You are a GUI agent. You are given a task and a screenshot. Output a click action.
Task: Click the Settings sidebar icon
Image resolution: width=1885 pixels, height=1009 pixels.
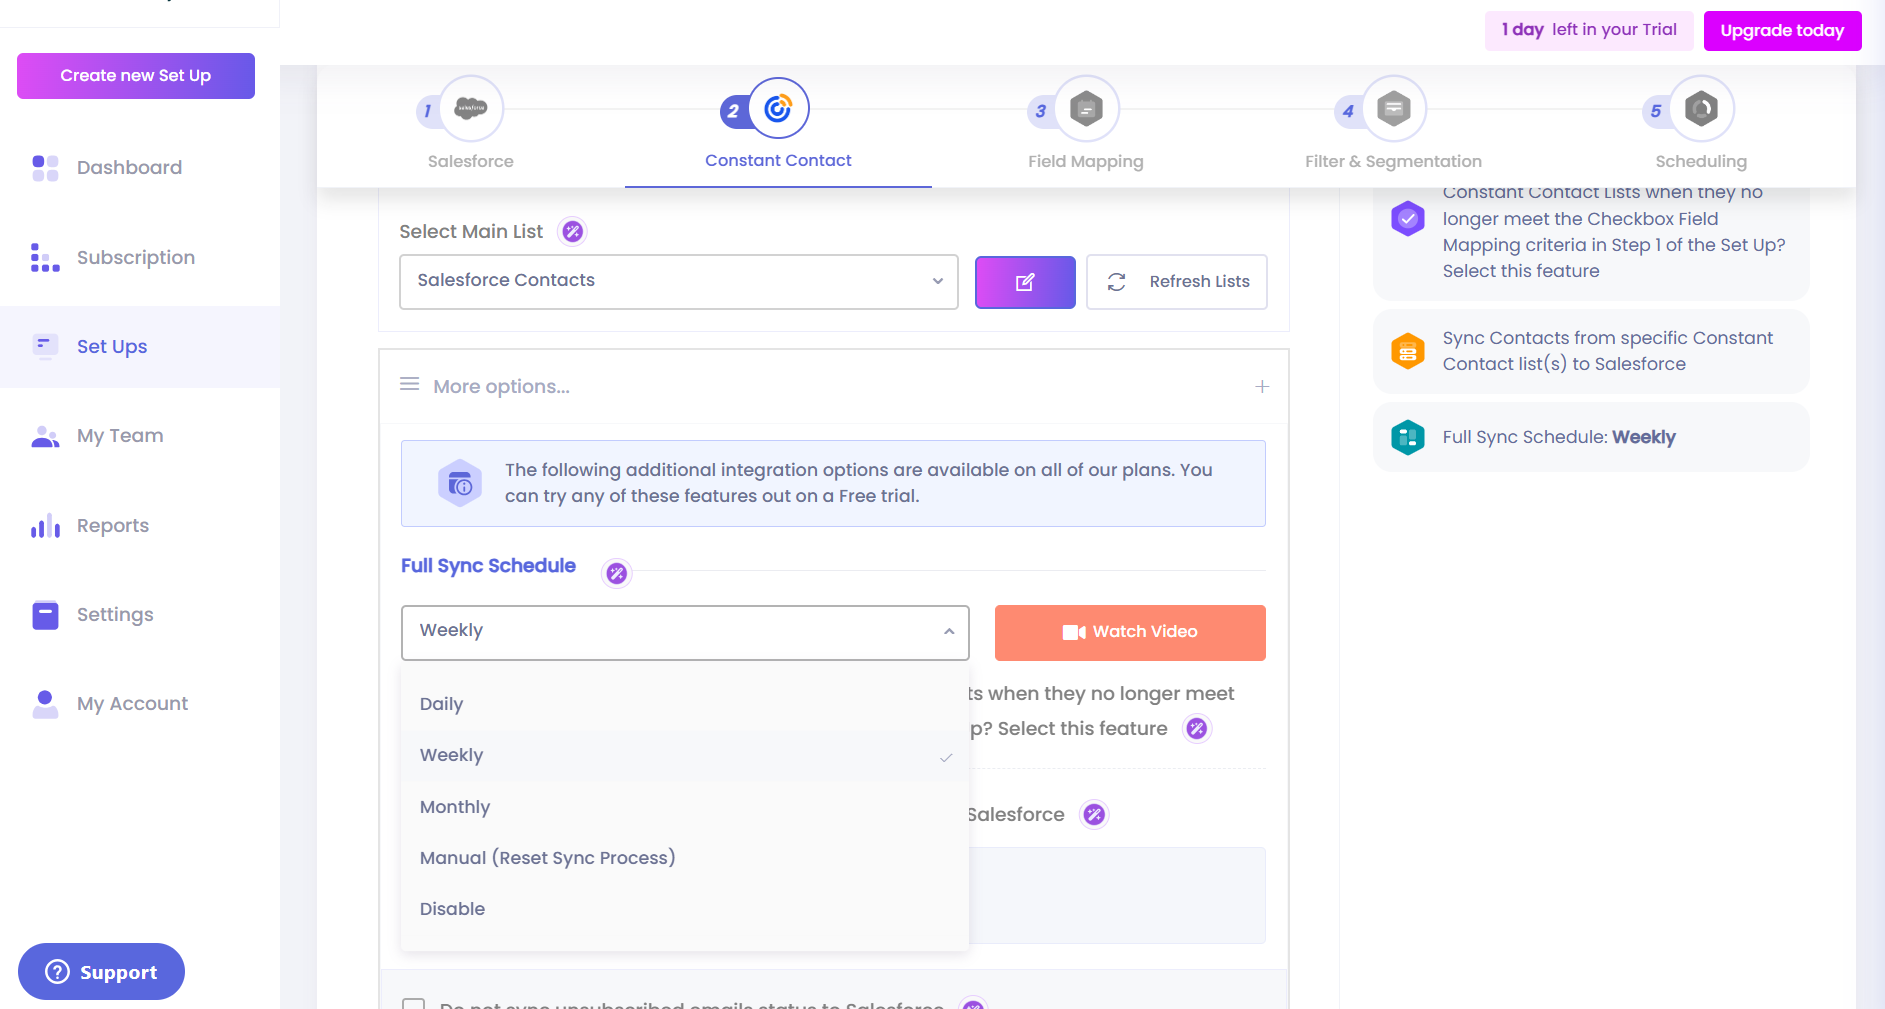[x=45, y=615]
